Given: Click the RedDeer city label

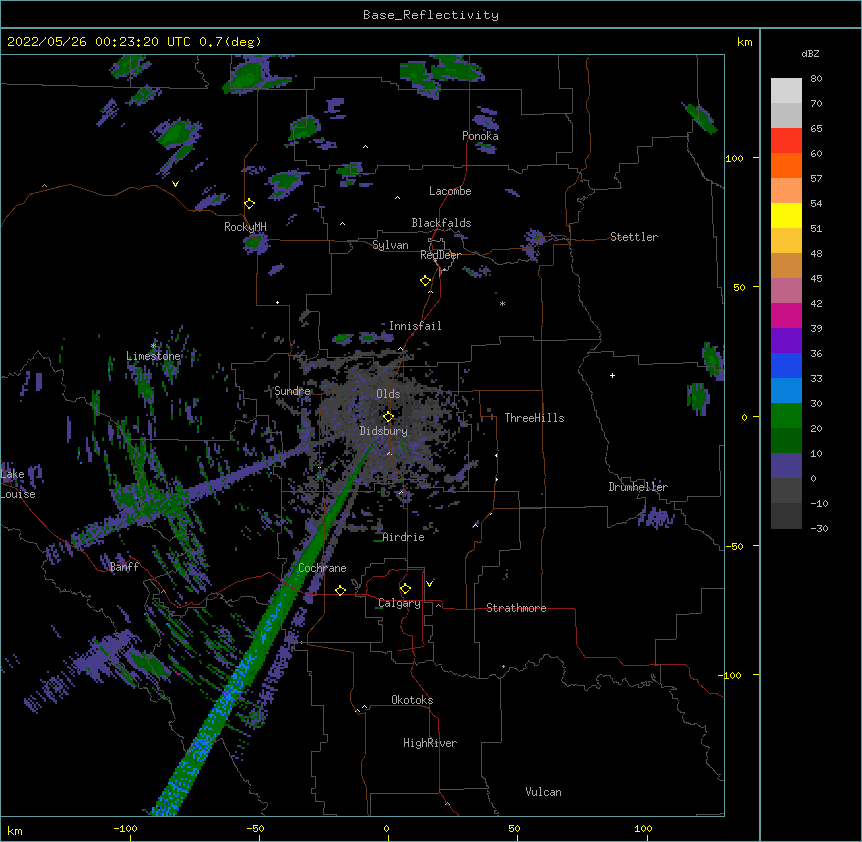Looking at the screenshot, I should coord(440,255).
